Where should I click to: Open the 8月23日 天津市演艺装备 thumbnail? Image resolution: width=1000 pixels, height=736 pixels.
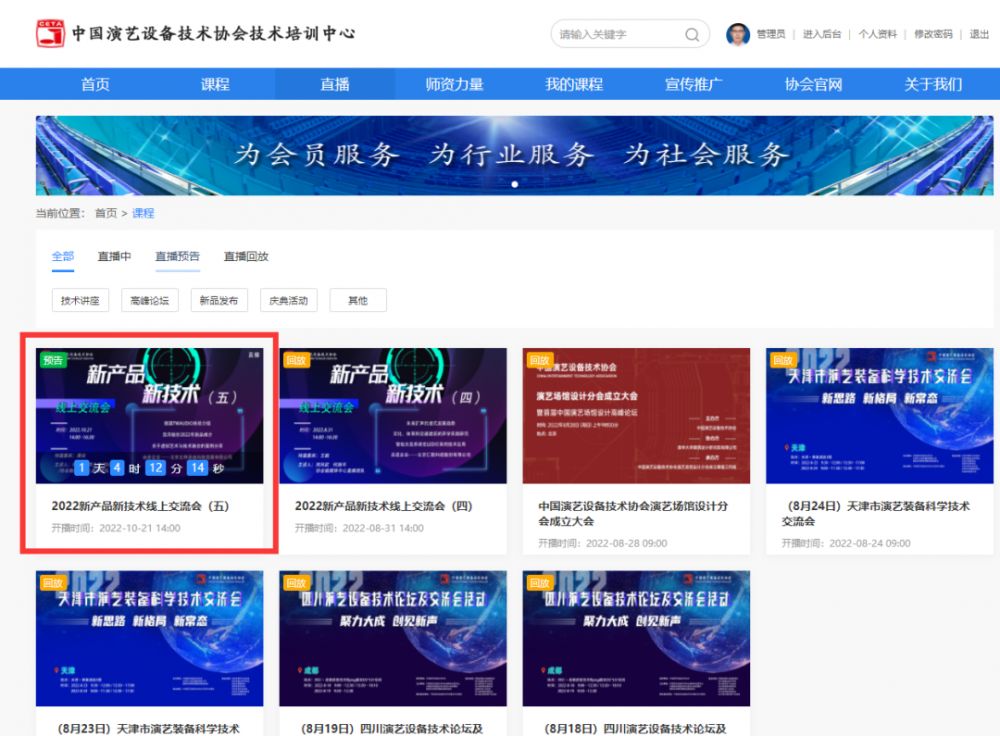point(149,638)
